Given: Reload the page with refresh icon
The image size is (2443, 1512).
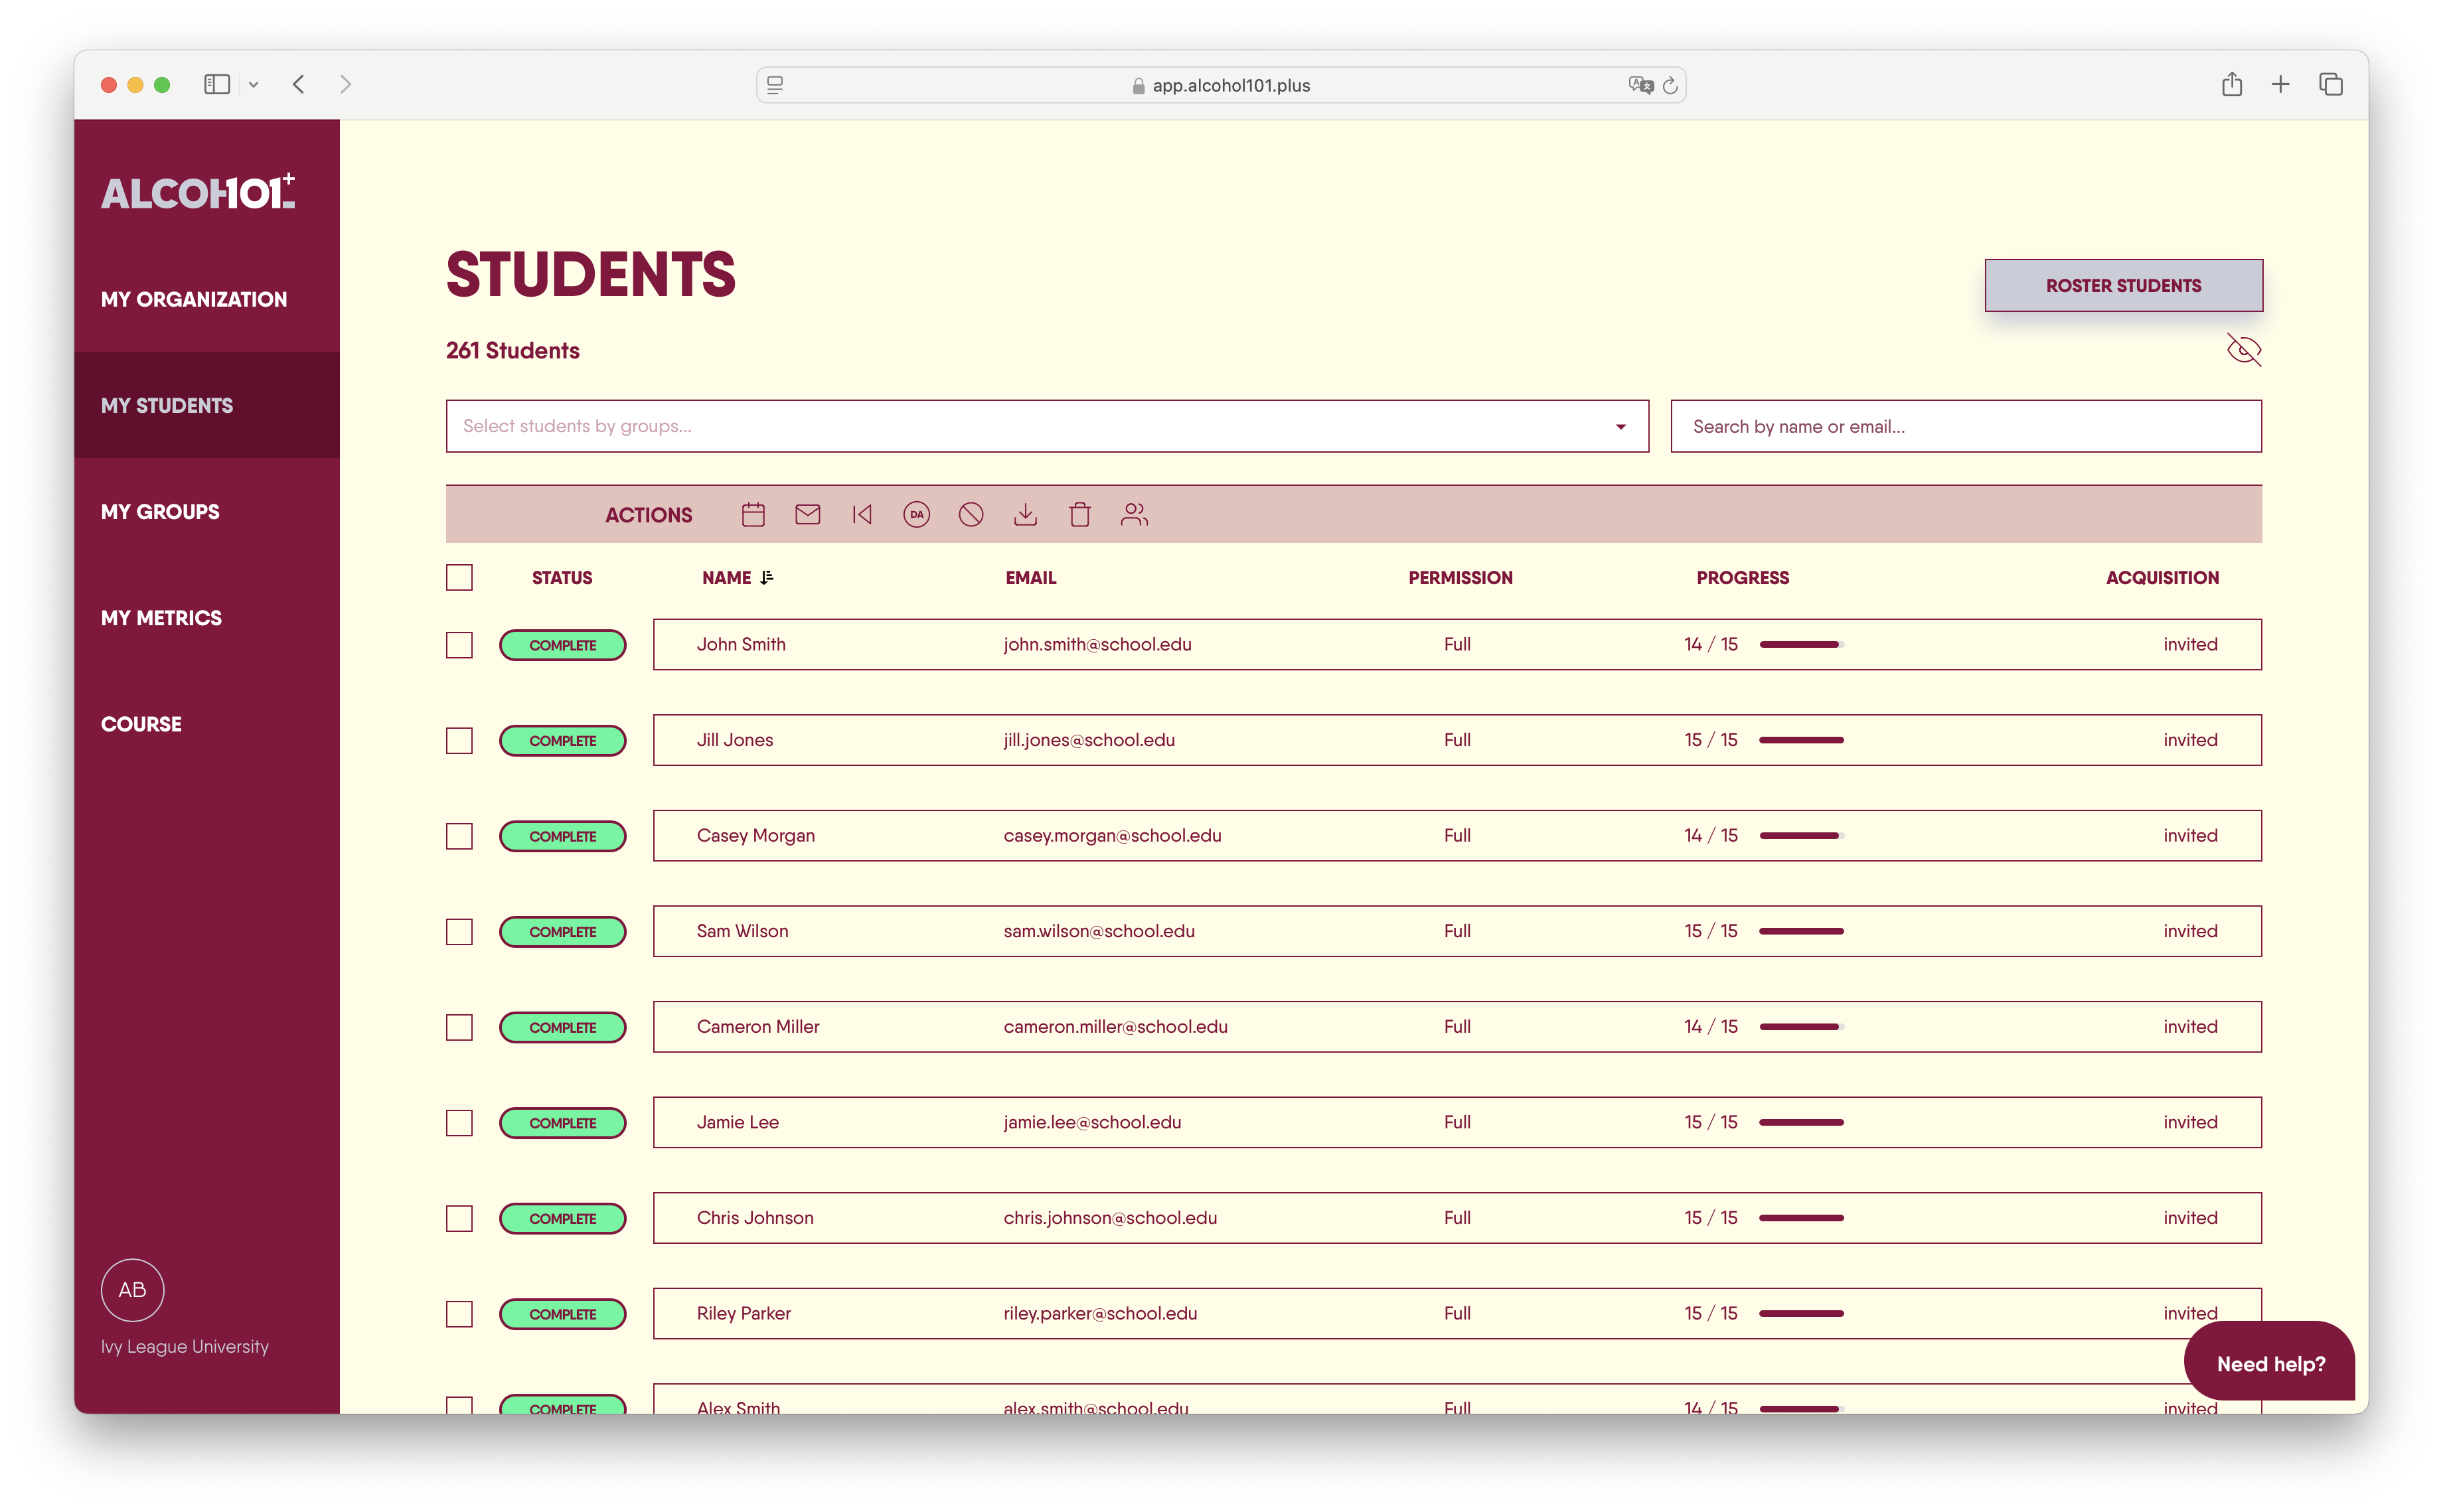Looking at the screenshot, I should [x=1669, y=85].
